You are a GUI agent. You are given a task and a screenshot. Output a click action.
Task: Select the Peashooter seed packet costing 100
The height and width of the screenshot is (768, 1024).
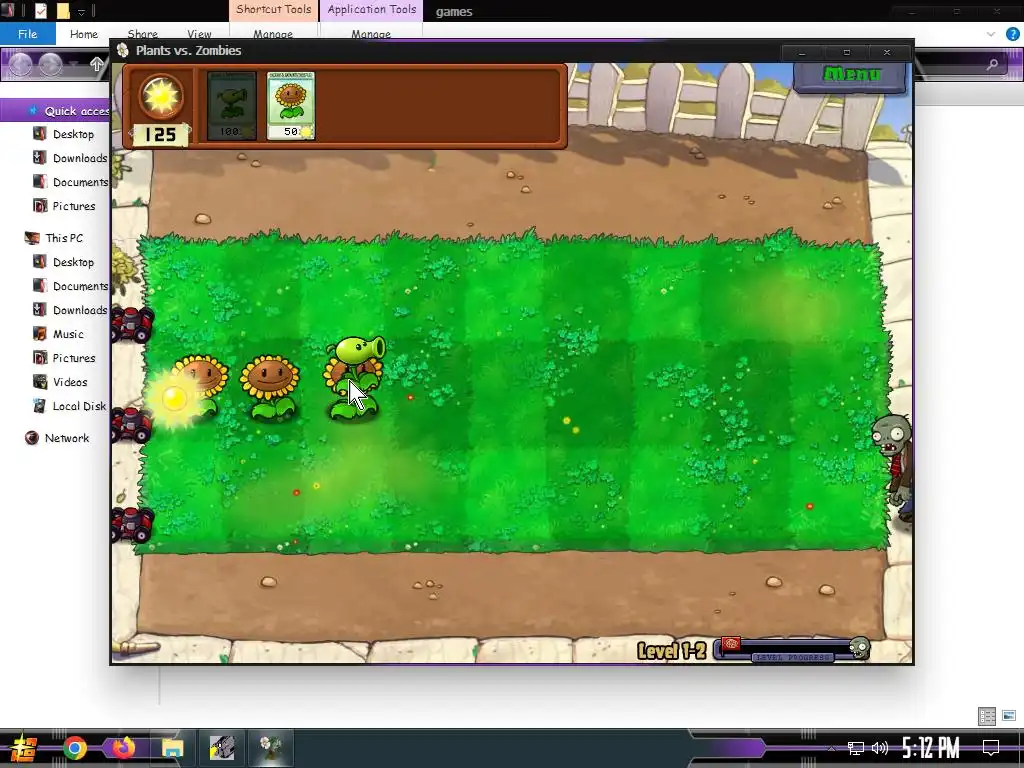[231, 106]
